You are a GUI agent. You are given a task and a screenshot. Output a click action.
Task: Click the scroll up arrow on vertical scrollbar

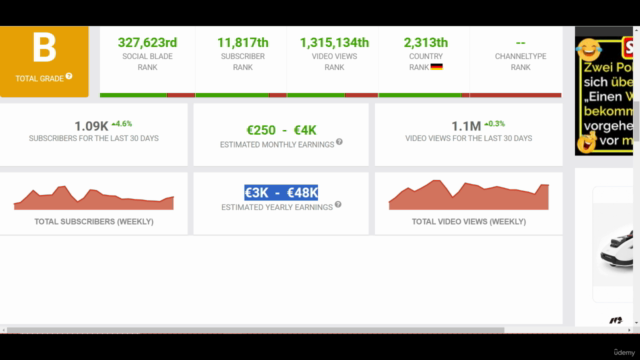click(x=636, y=30)
